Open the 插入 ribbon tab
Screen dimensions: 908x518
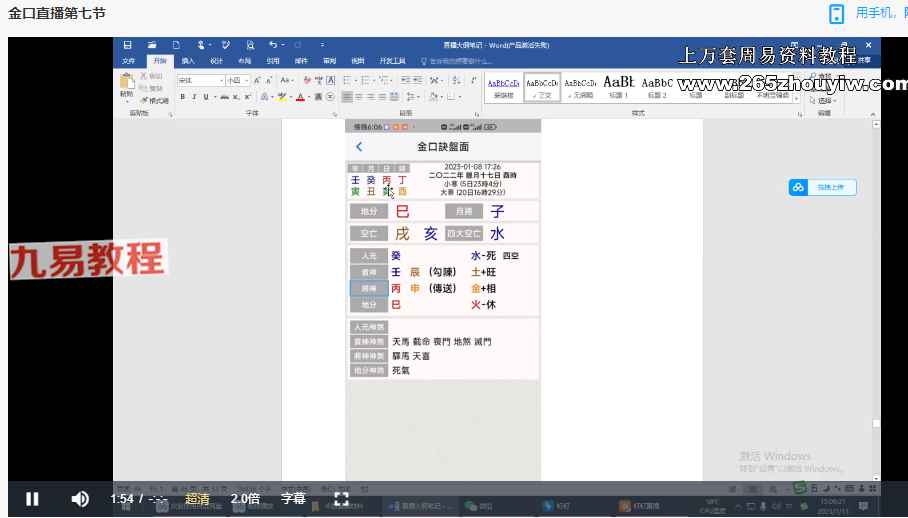click(x=188, y=61)
